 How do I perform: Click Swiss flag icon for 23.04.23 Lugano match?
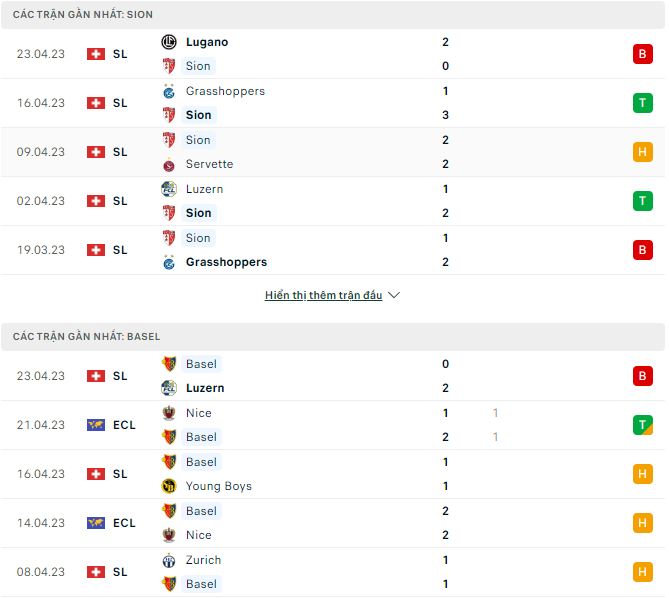click(96, 54)
